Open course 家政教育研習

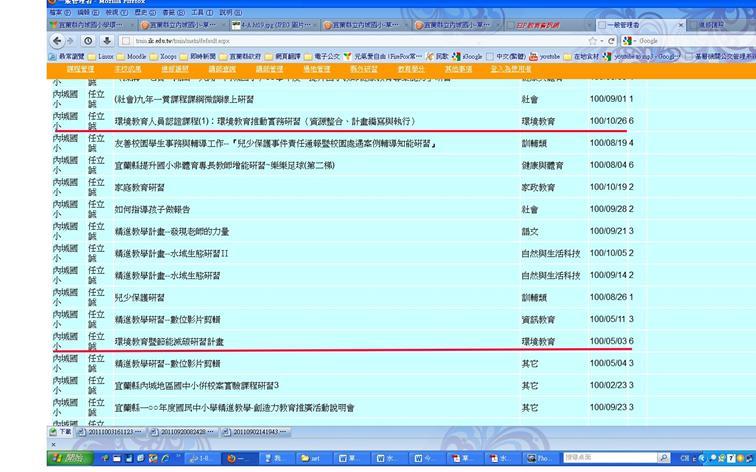[141, 186]
